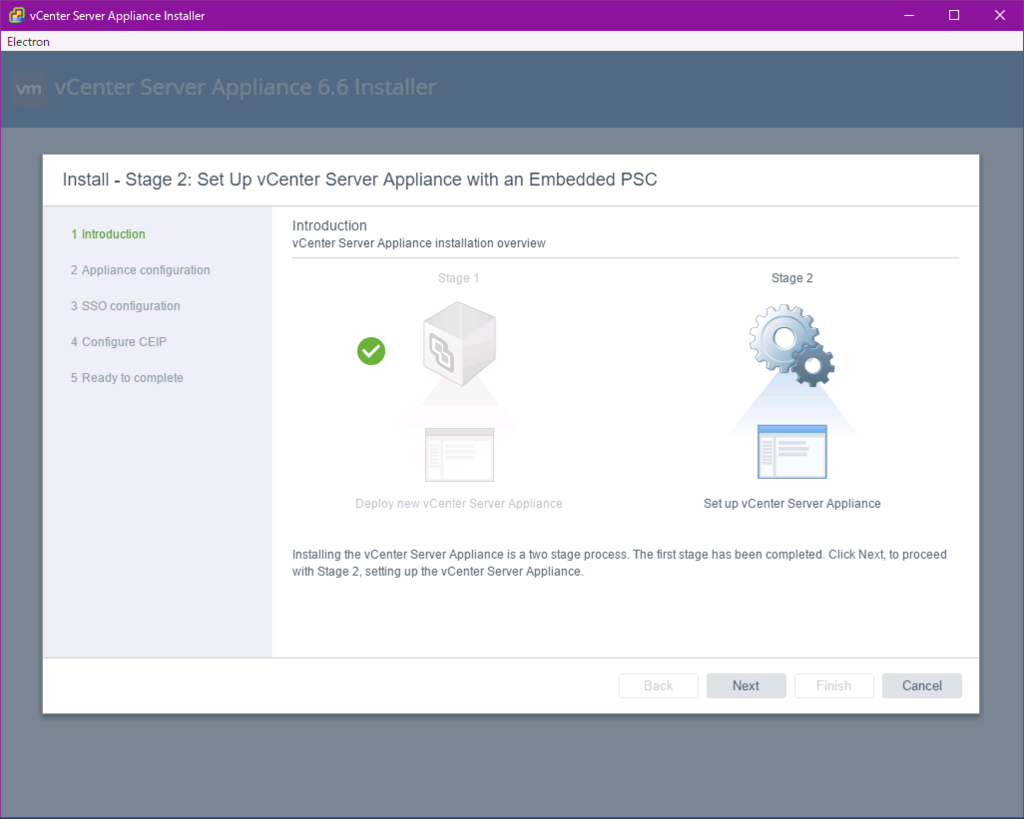Viewport: 1024px width, 819px height.
Task: Select Configure CEIP step
Action: click(119, 342)
